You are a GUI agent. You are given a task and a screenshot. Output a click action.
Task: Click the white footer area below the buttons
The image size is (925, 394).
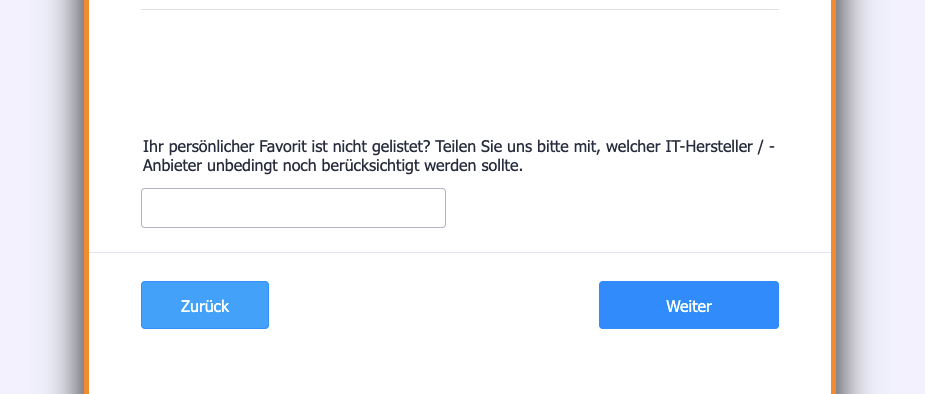(460, 362)
